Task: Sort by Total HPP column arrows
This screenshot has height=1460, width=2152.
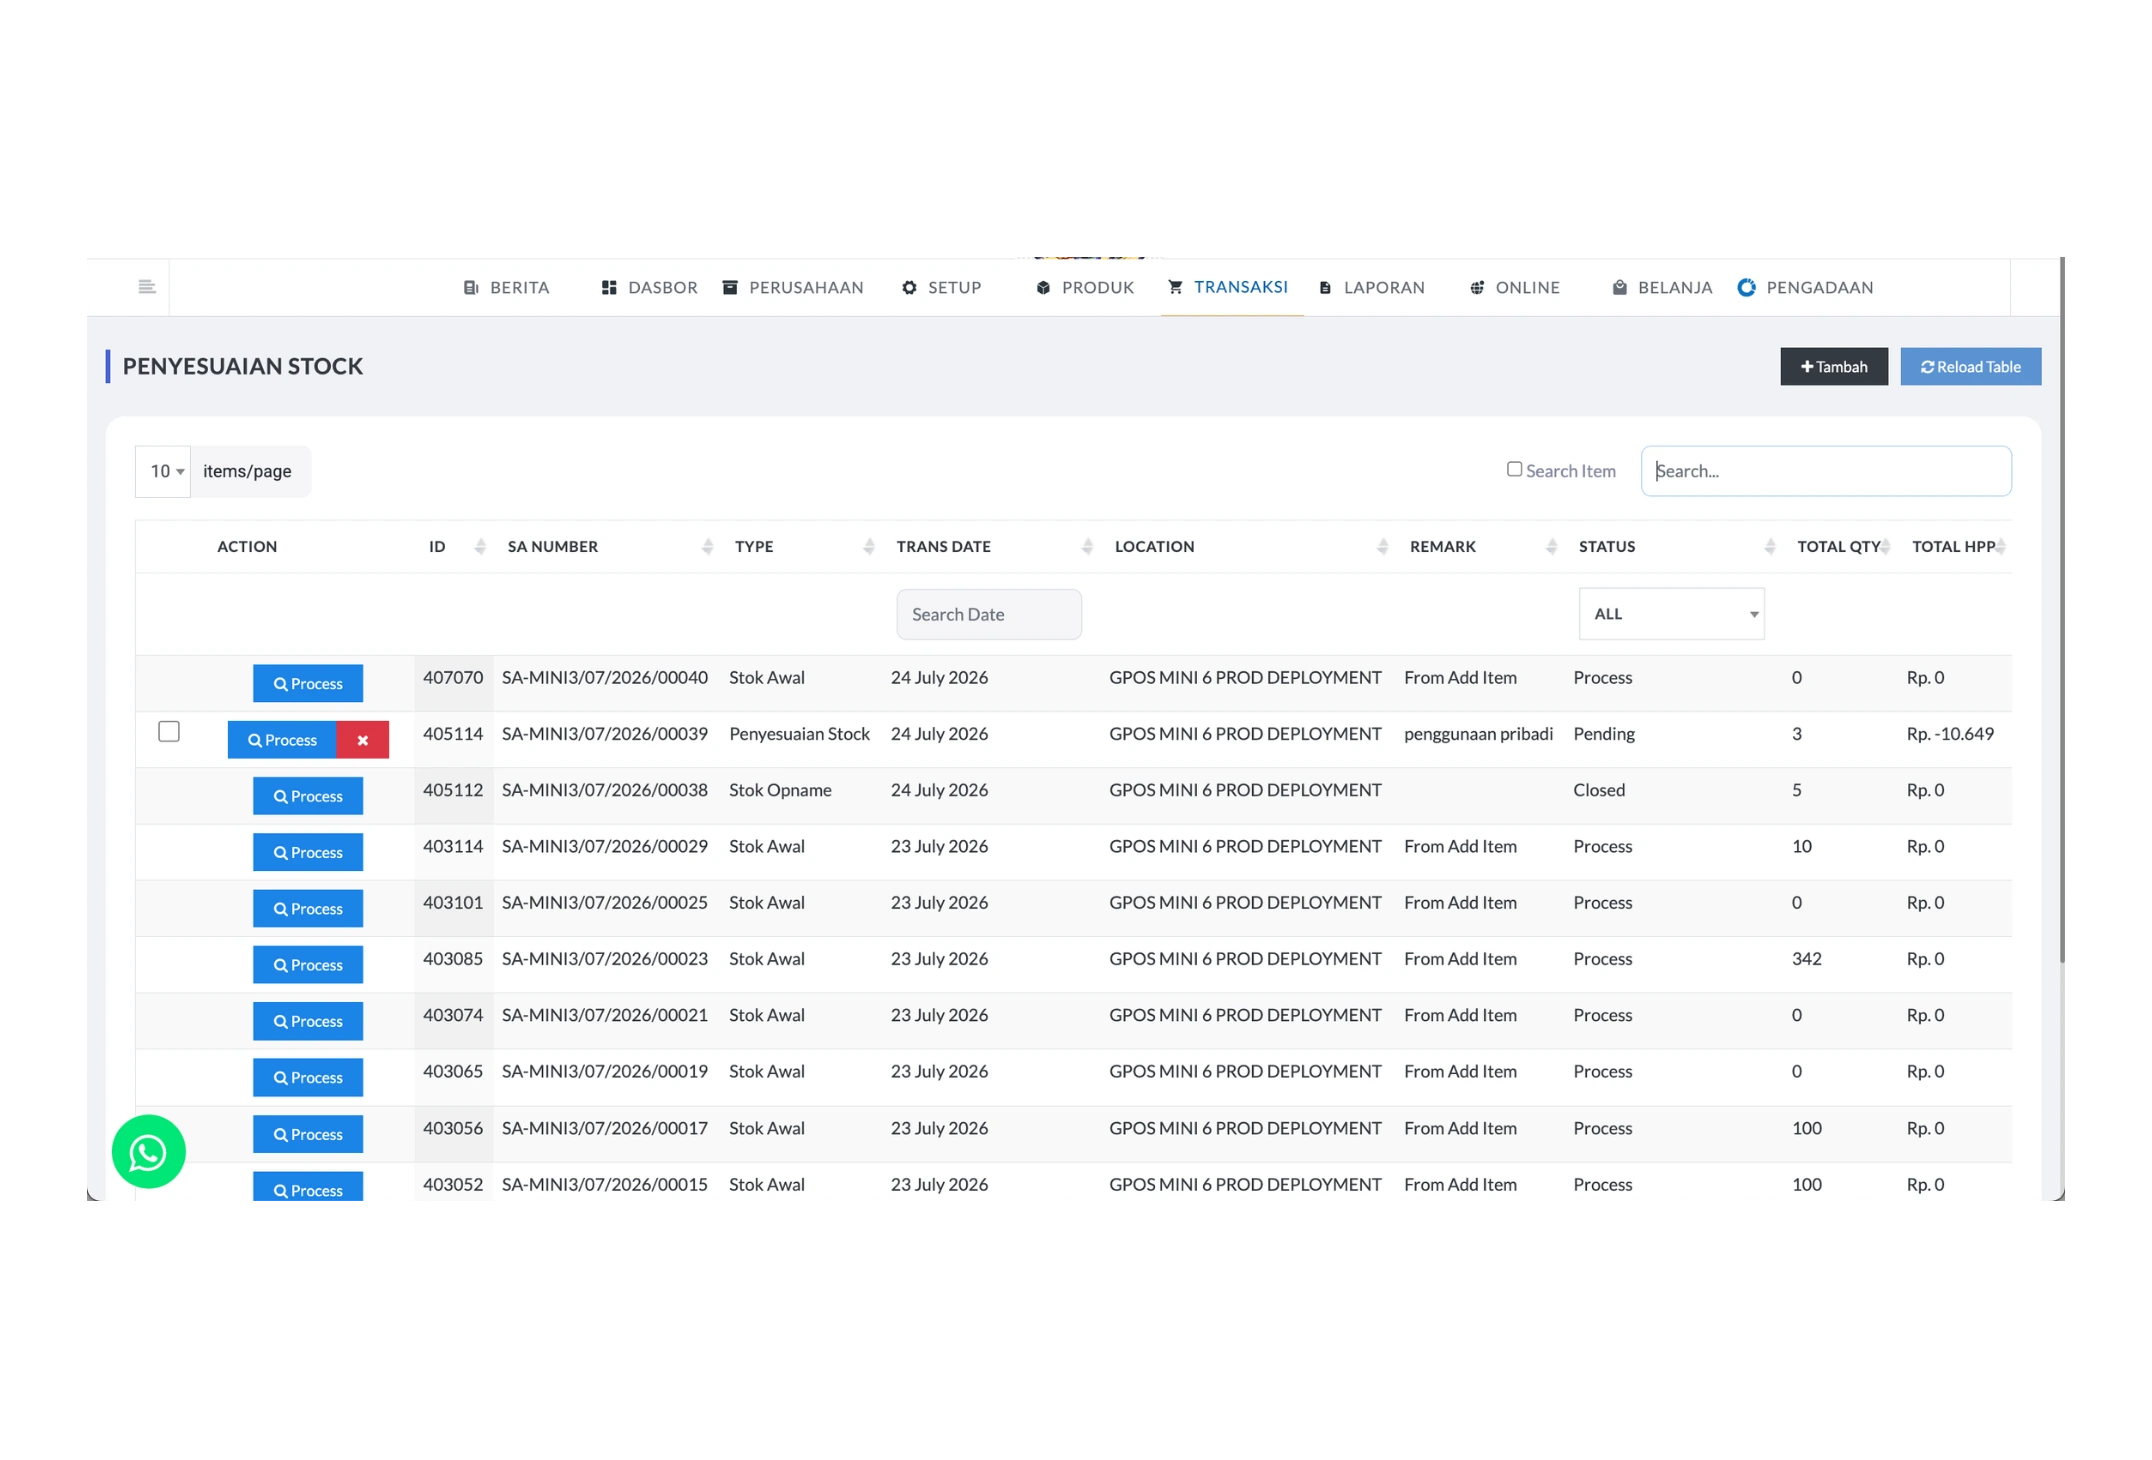Action: (2000, 546)
